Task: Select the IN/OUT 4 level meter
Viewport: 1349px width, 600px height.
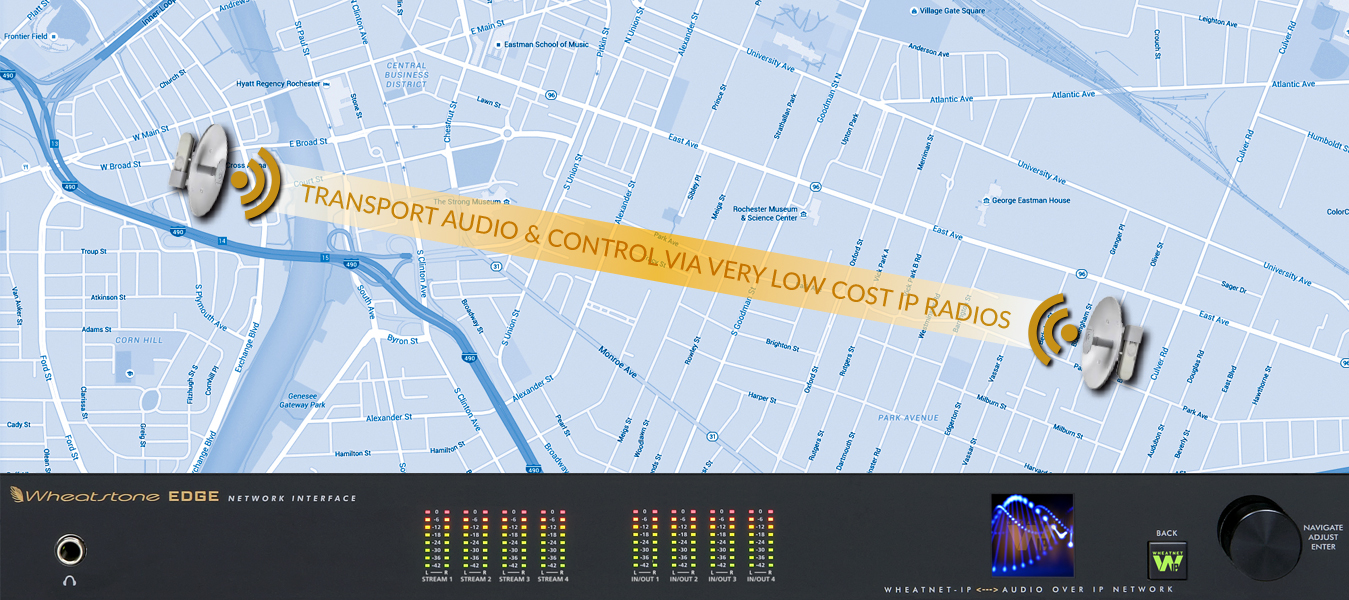Action: [x=759, y=545]
